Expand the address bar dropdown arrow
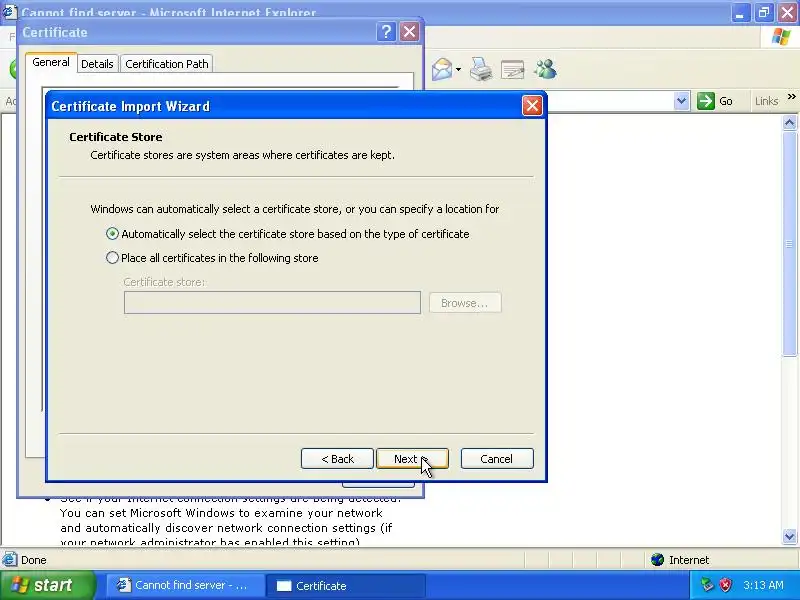The width and height of the screenshot is (800, 600). 681,101
